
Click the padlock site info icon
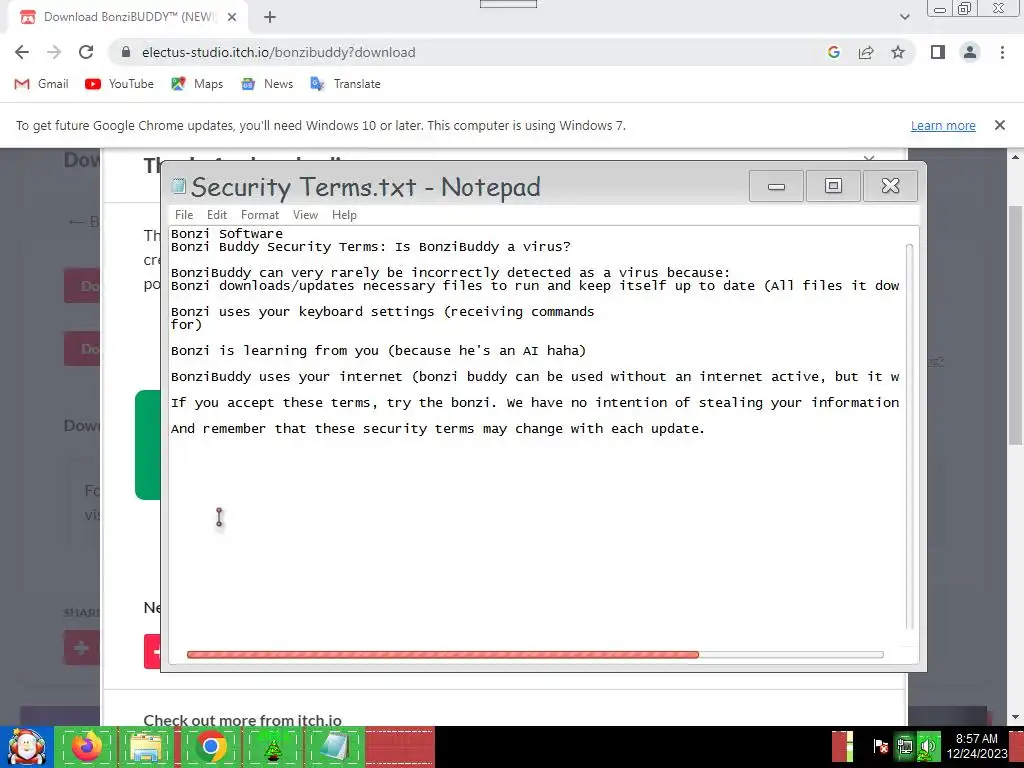127,52
